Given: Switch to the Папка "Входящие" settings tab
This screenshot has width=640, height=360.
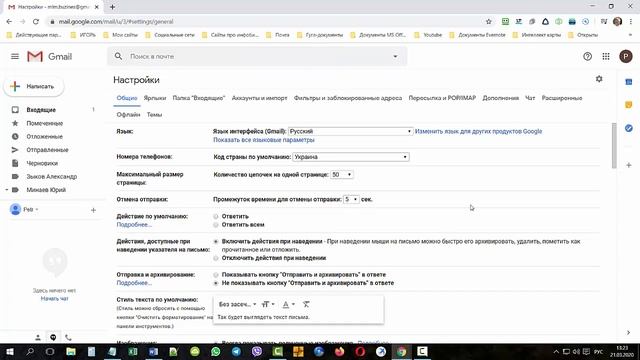Looking at the screenshot, I should click(x=199, y=98).
